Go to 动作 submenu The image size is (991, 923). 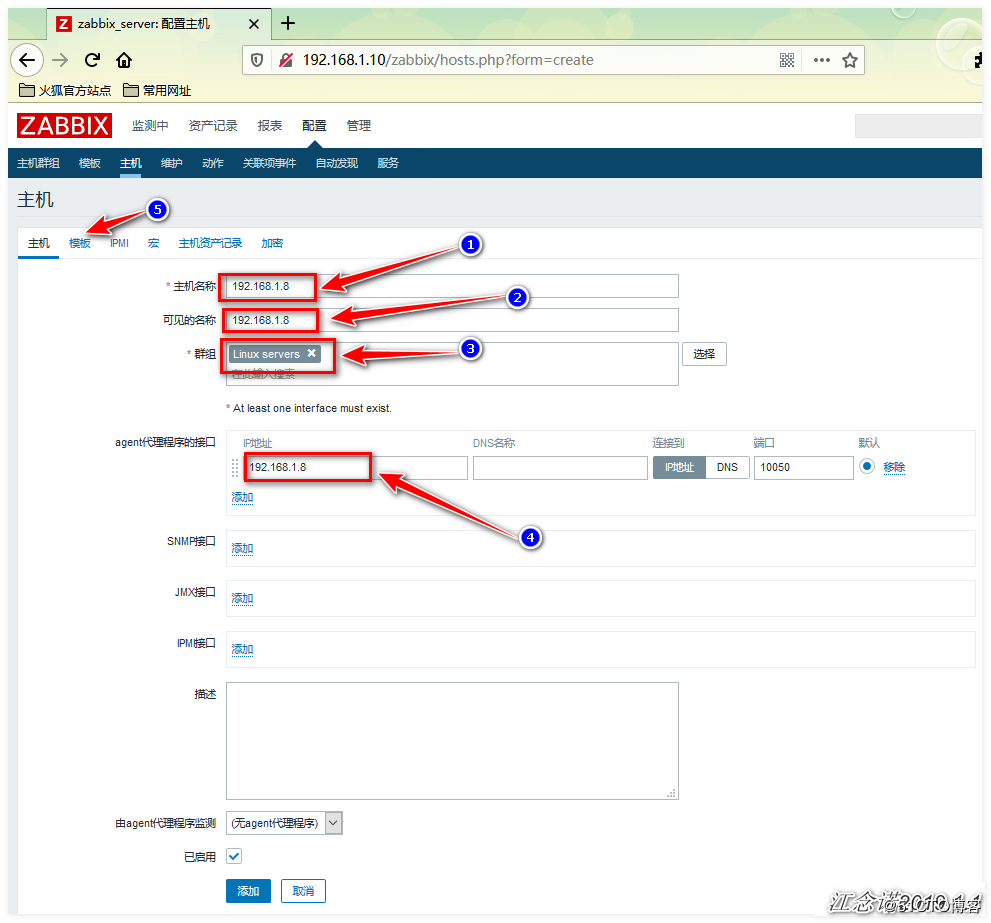coord(212,163)
